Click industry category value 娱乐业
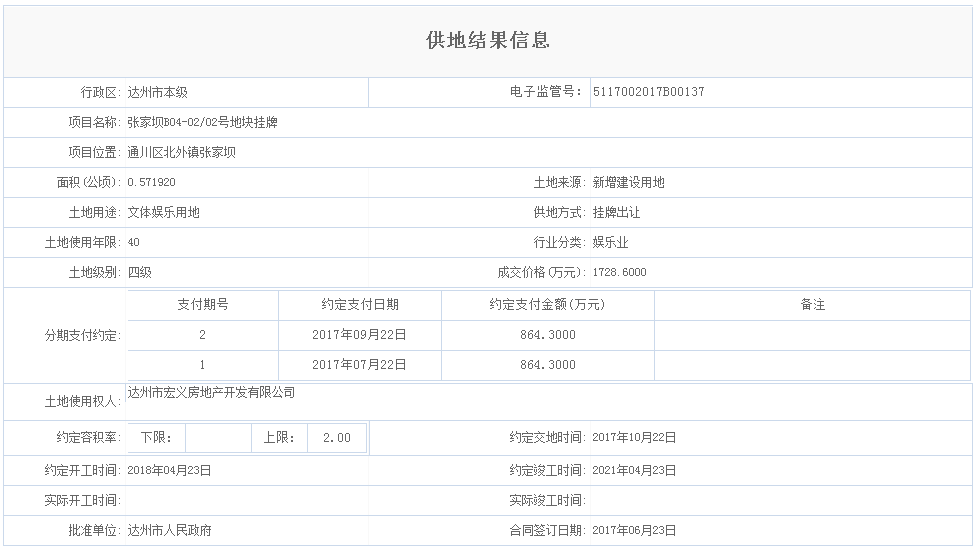This screenshot has width=974, height=548. [611, 242]
